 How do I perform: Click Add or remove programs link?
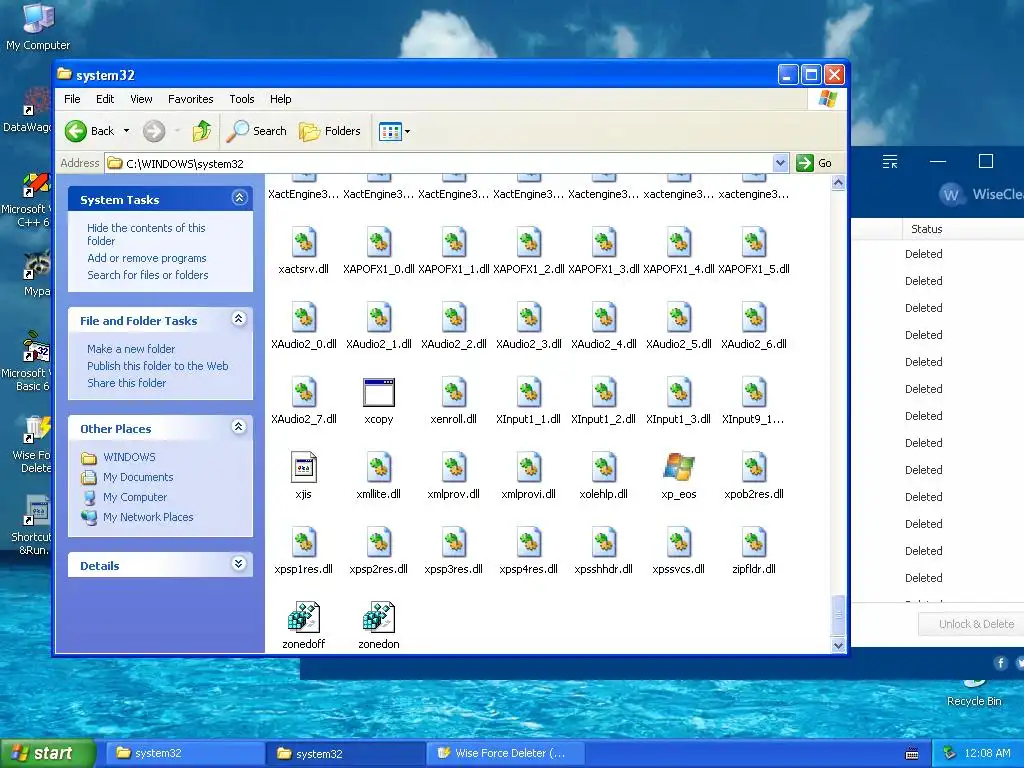coord(147,258)
